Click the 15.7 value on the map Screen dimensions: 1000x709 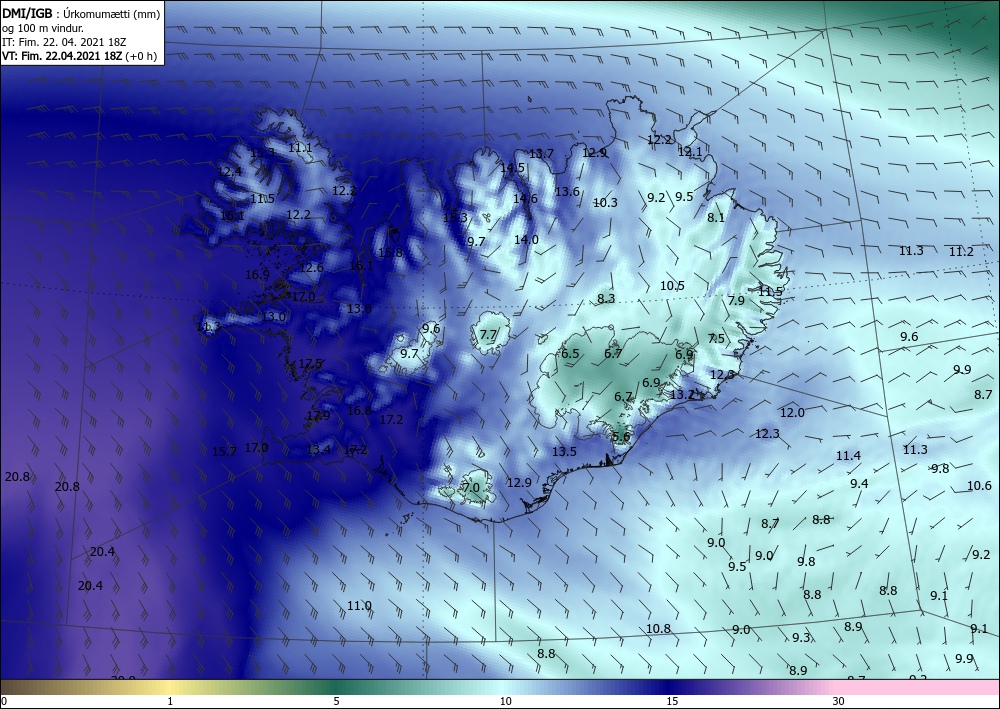click(224, 451)
